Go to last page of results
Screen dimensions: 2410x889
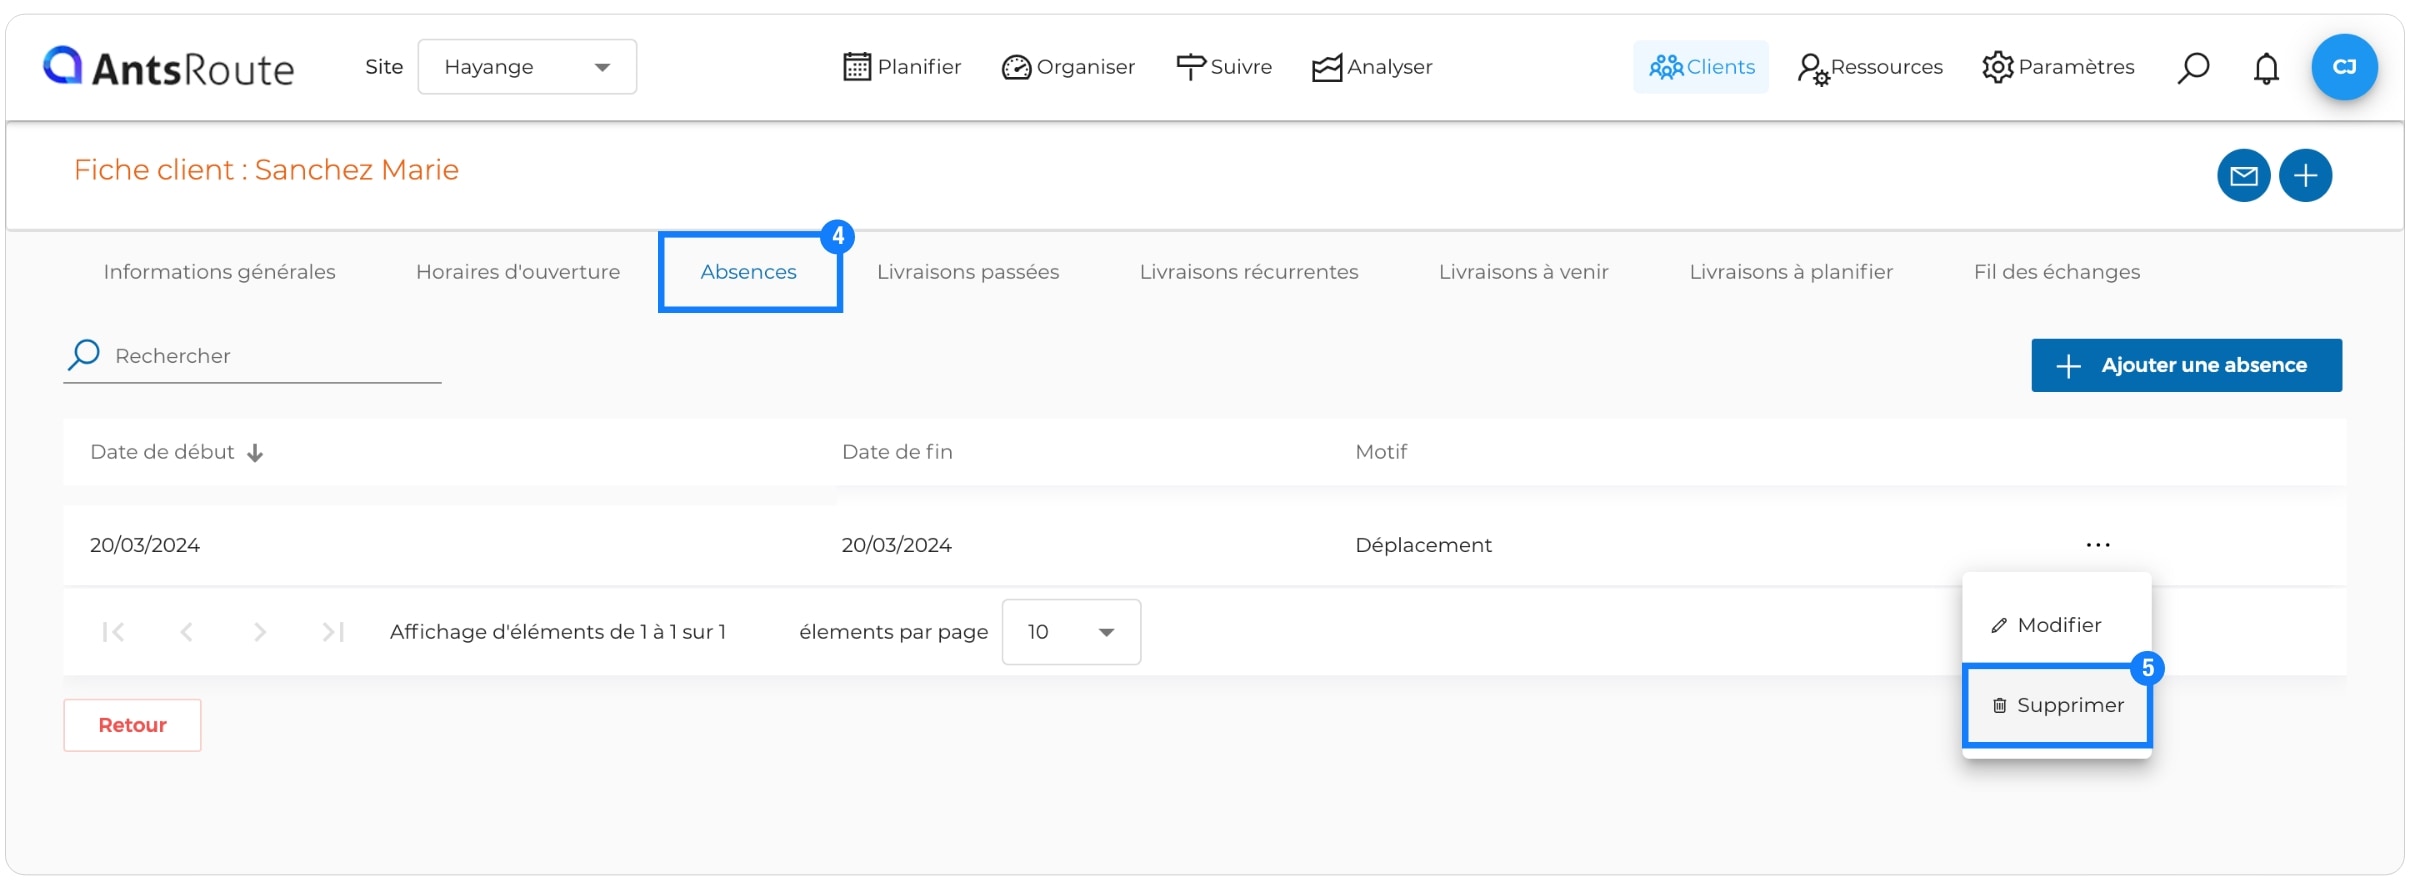[x=333, y=632]
